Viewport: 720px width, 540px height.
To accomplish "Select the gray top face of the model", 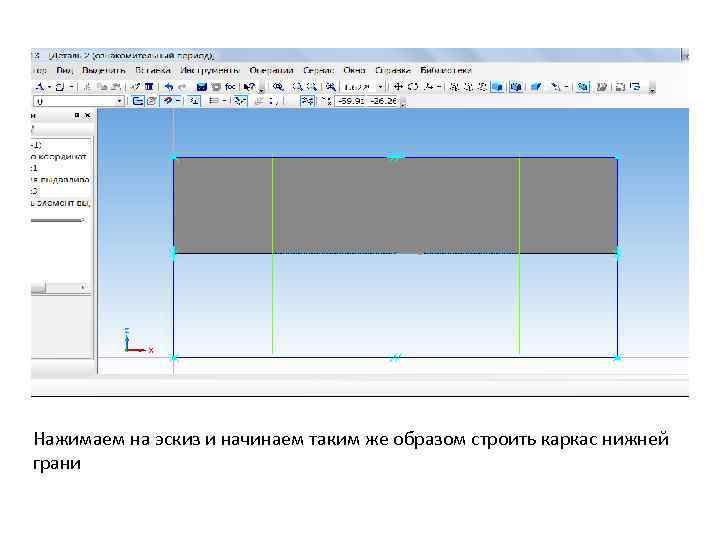I will tap(395, 205).
